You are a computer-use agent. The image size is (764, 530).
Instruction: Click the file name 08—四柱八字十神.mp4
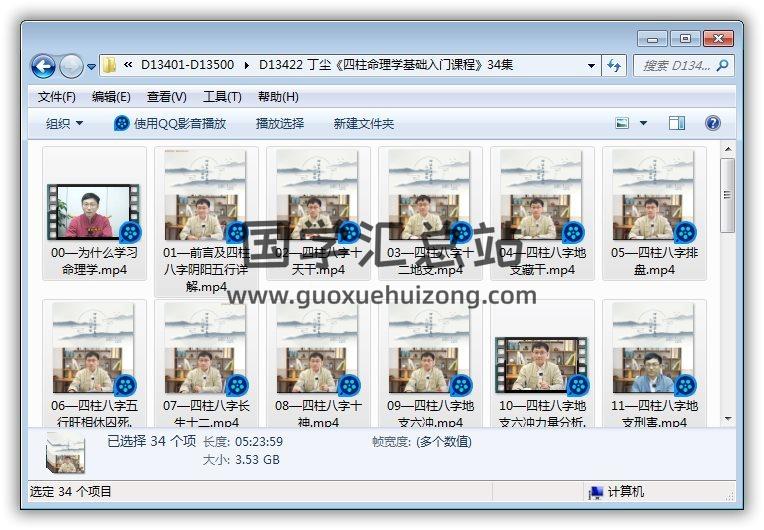318,413
